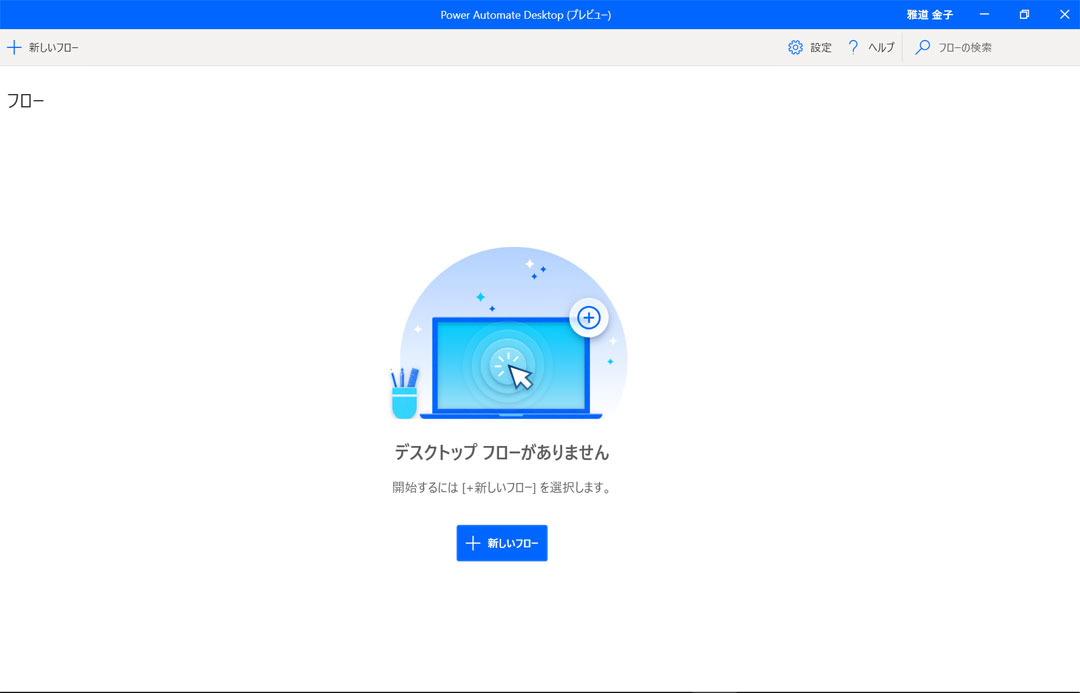Image resolution: width=1080 pixels, height=693 pixels.
Task: Click the デスクトップ フローがありません message
Action: [x=502, y=453]
